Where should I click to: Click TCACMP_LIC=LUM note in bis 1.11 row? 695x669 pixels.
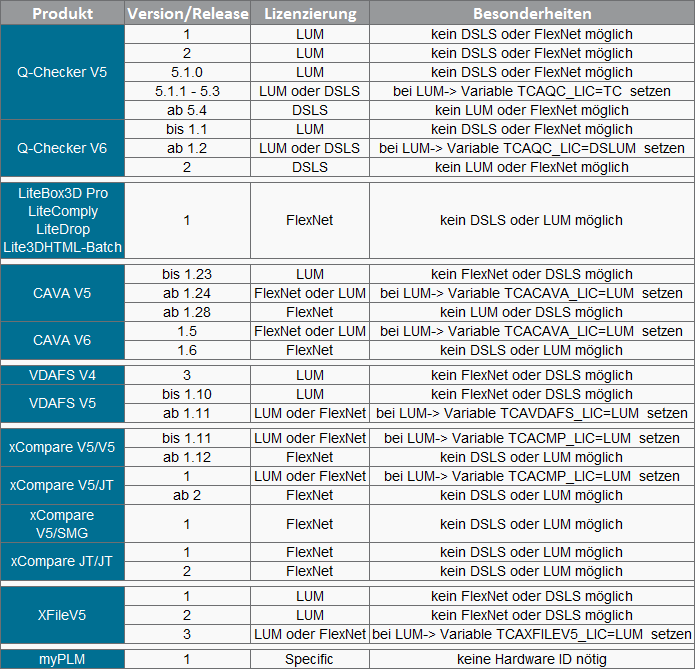pos(532,438)
